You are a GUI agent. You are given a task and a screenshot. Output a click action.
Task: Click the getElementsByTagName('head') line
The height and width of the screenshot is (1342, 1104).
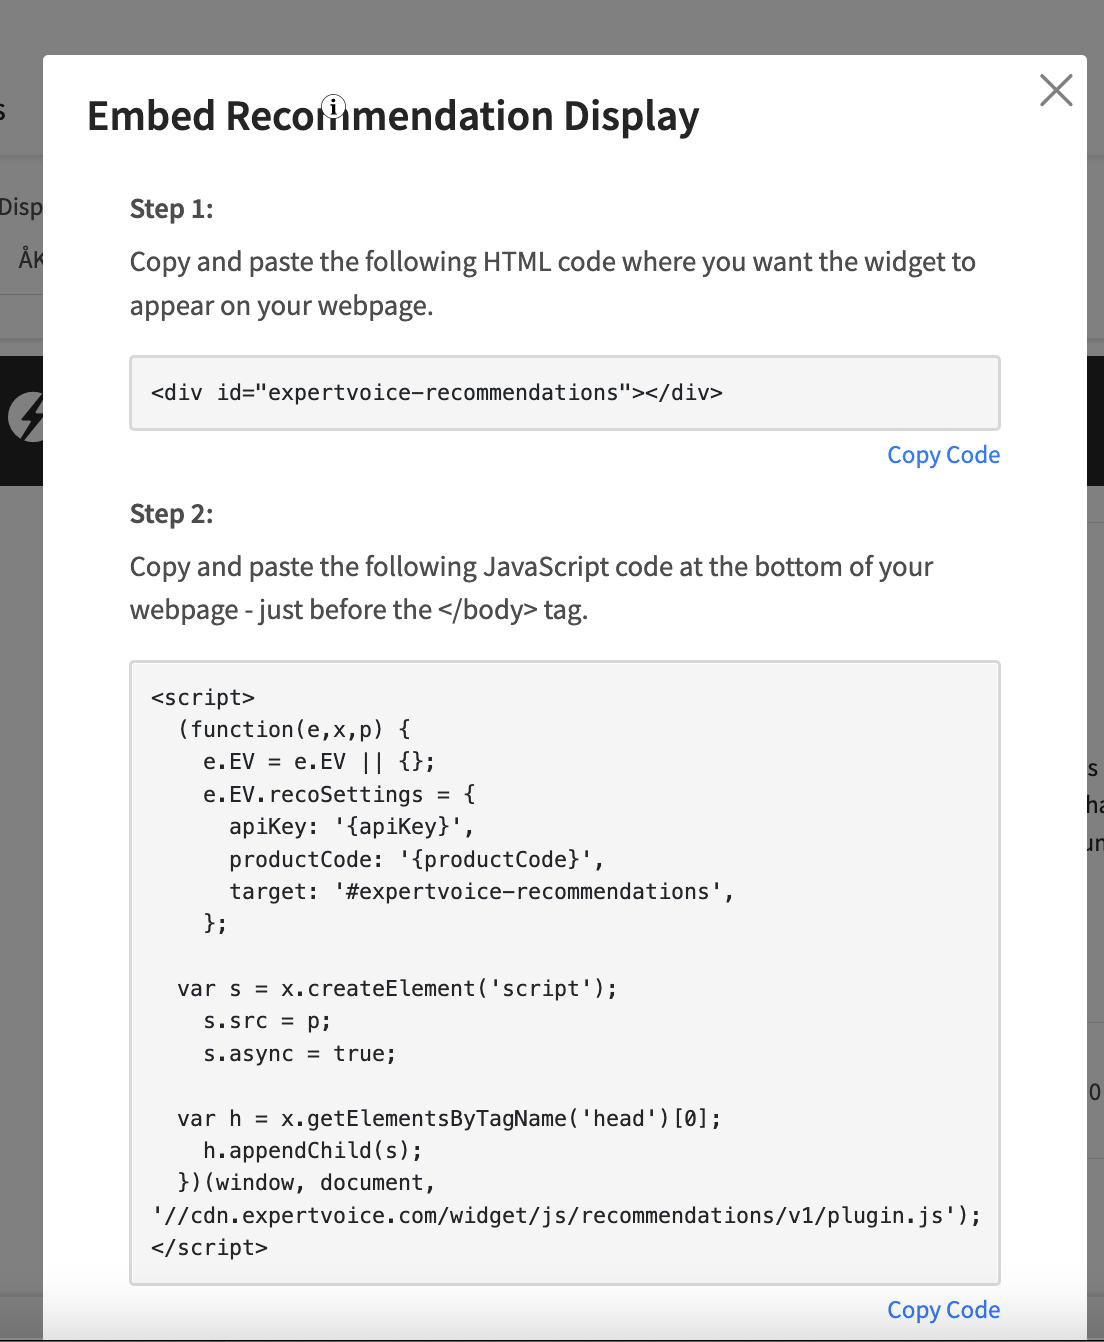click(449, 1119)
